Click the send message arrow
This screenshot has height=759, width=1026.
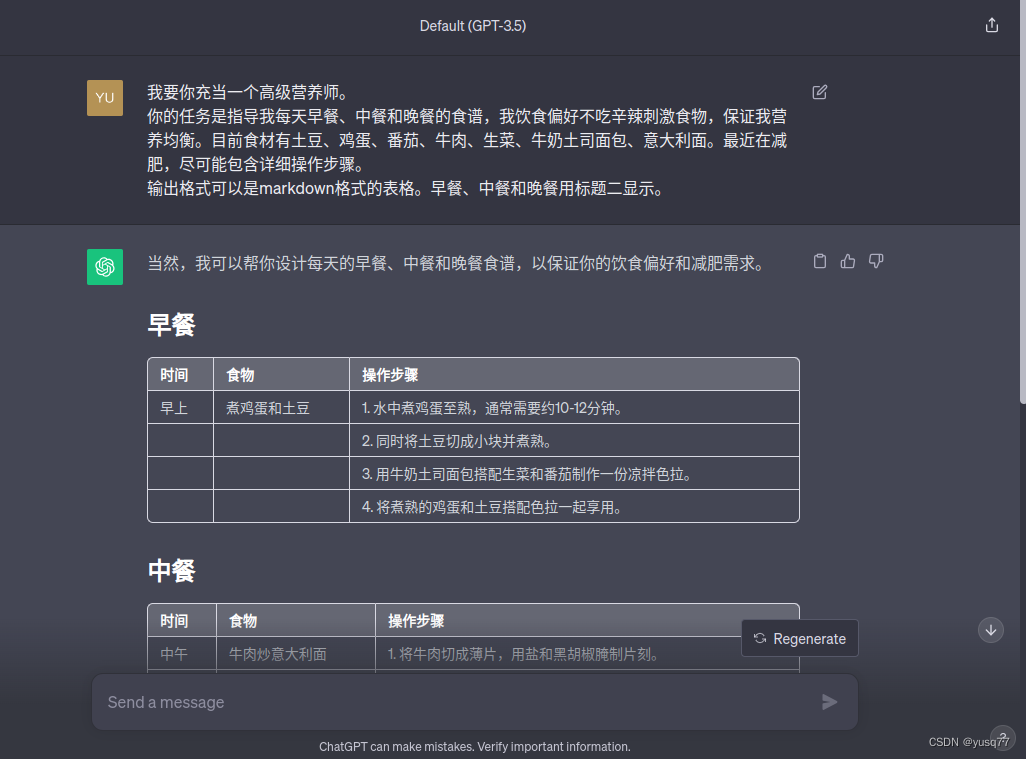(x=829, y=702)
